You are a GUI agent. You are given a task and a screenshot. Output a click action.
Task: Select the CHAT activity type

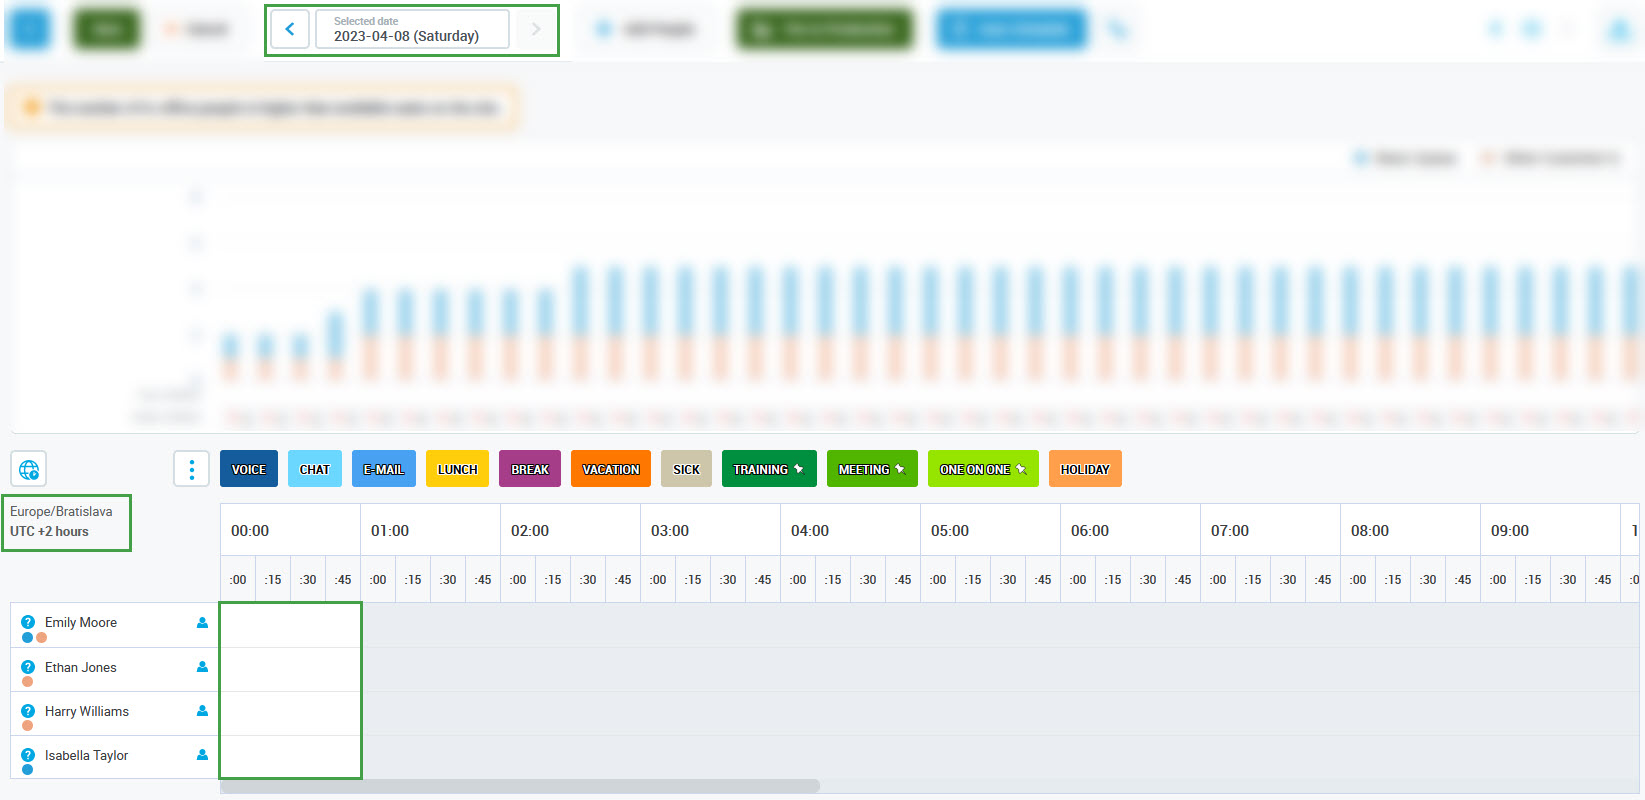(x=314, y=469)
